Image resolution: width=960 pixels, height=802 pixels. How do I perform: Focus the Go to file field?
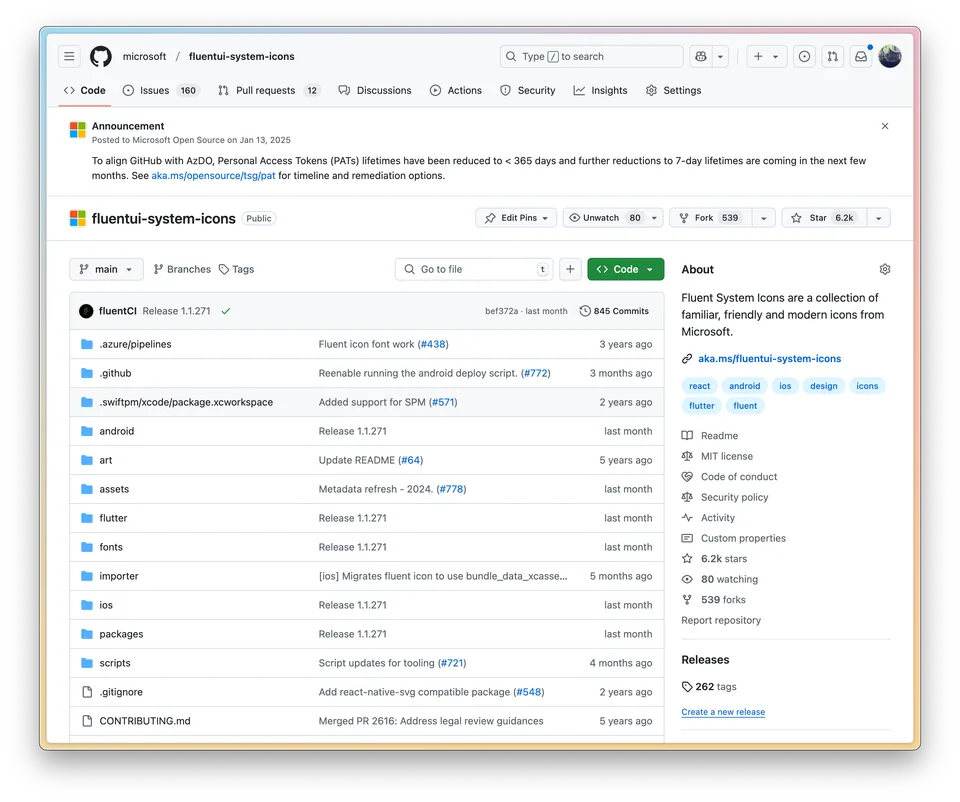click(474, 269)
